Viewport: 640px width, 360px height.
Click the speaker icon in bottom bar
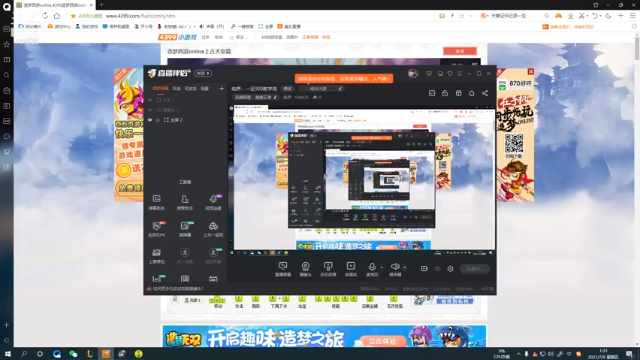click(x=395, y=267)
